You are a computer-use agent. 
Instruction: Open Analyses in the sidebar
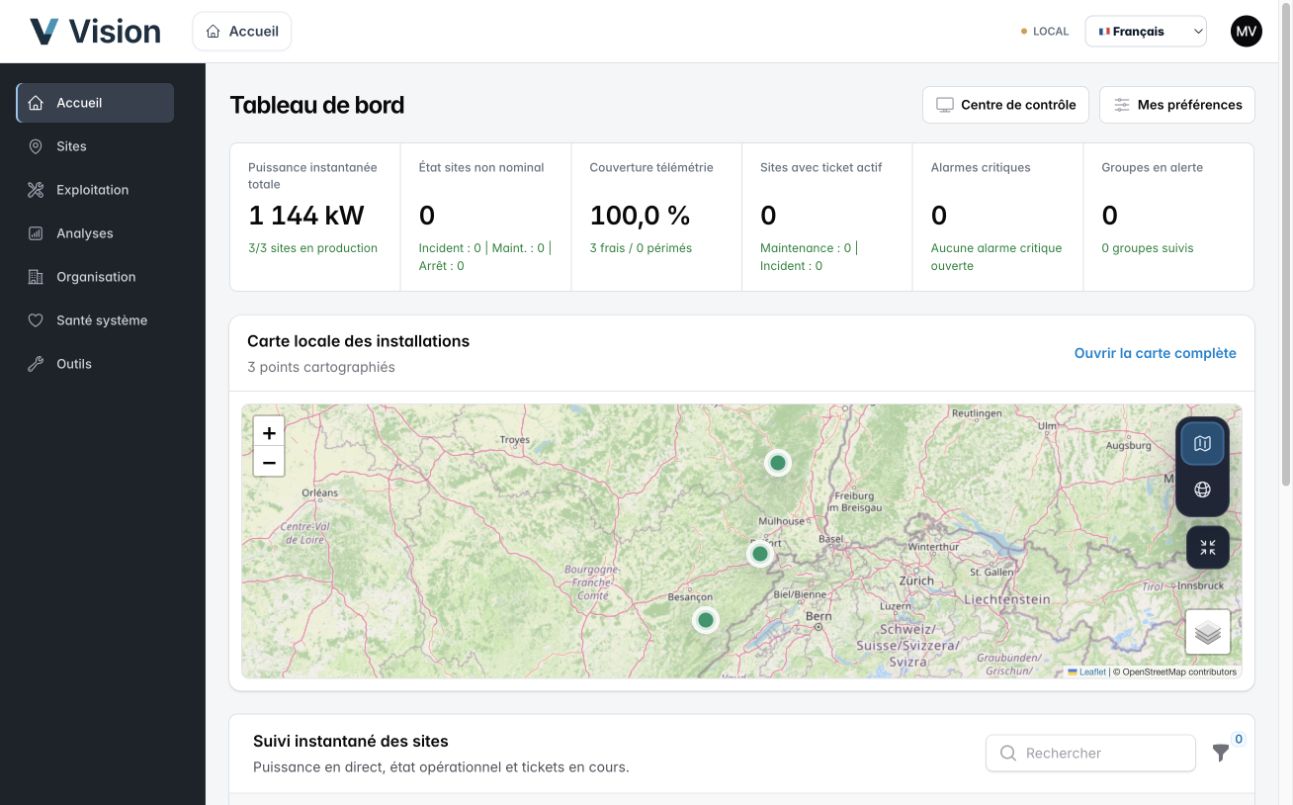[95, 233]
